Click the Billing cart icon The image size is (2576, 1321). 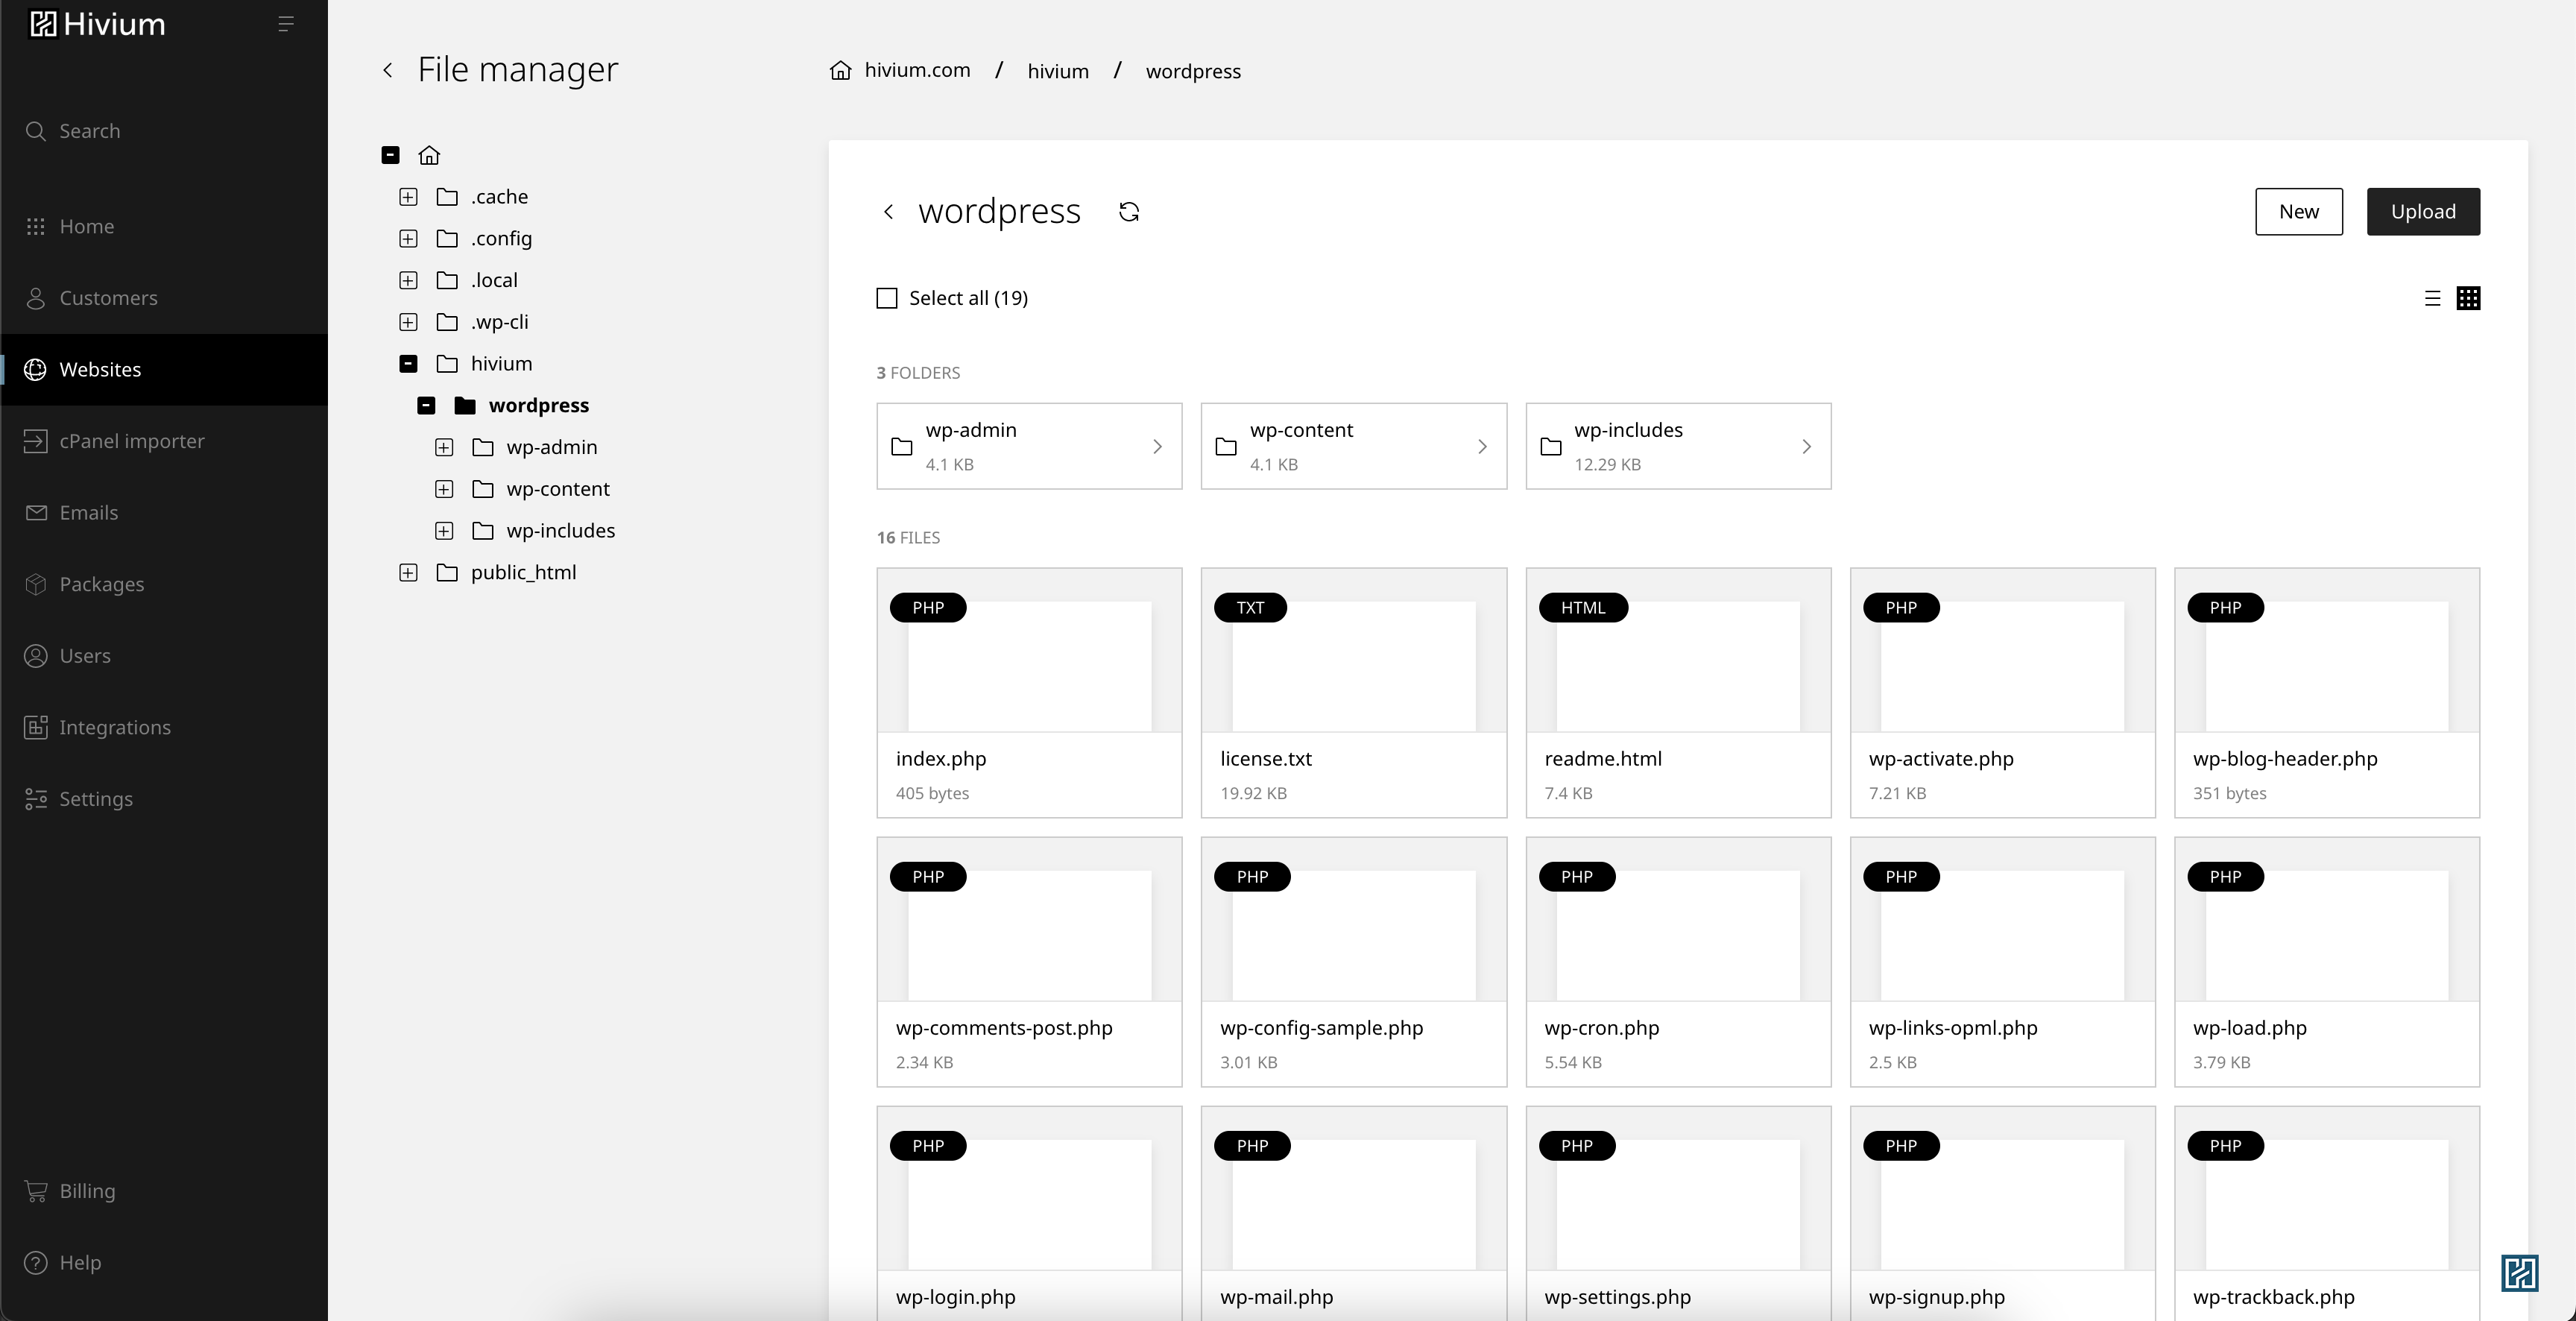(36, 1191)
